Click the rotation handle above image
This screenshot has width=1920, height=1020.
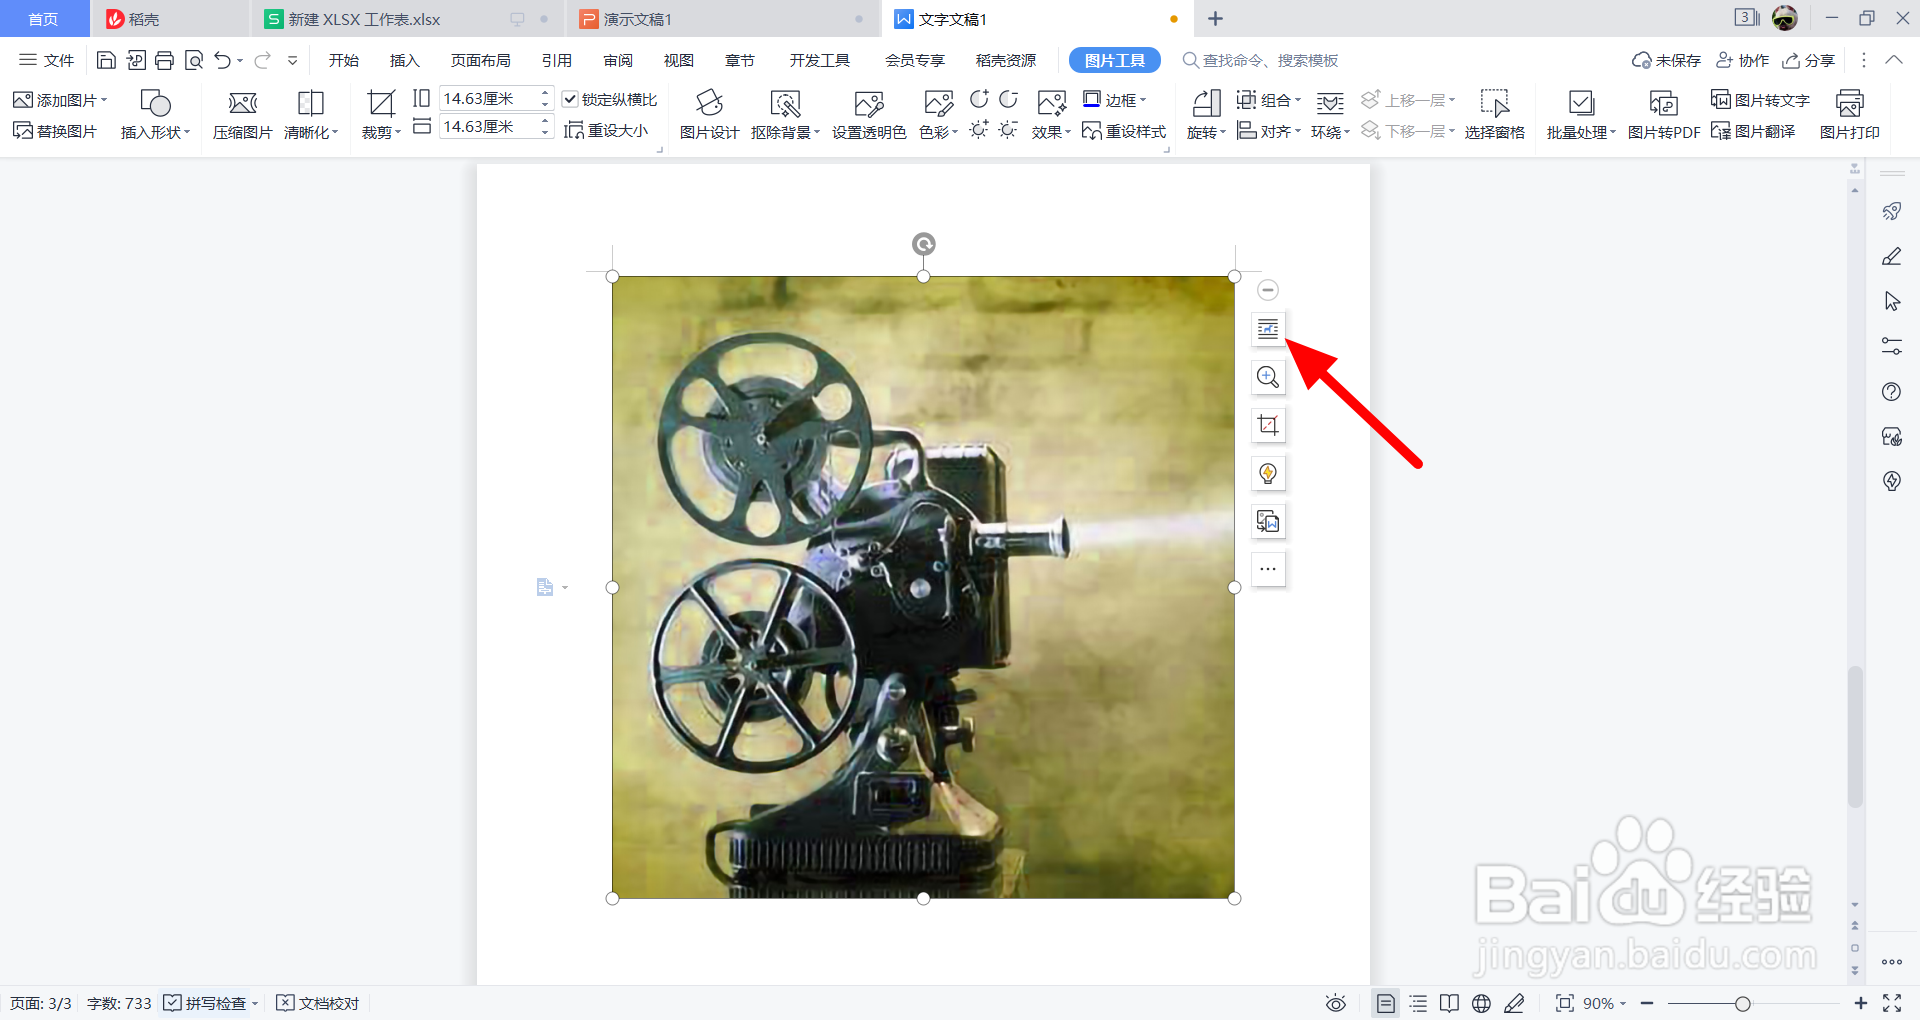(924, 244)
